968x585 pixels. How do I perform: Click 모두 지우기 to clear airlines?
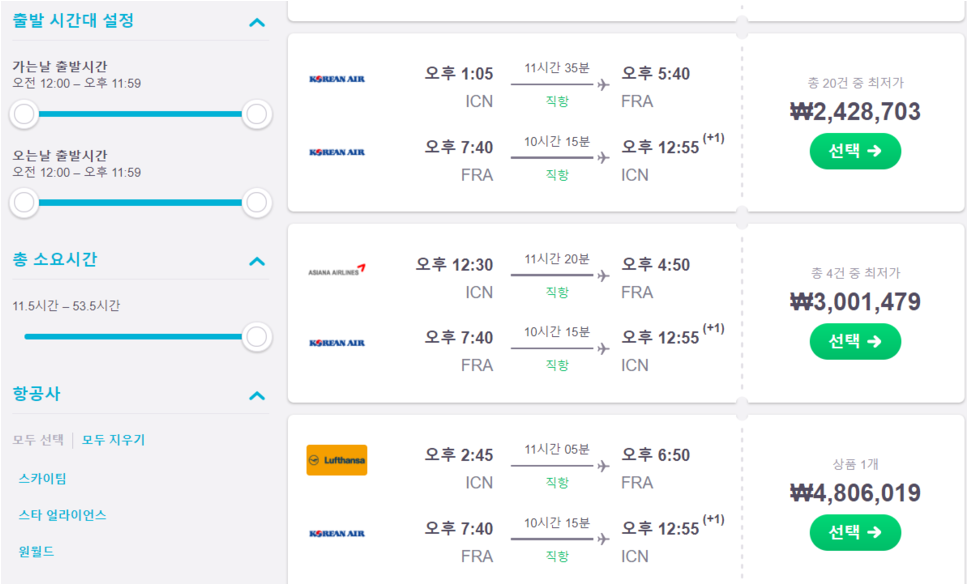point(113,440)
